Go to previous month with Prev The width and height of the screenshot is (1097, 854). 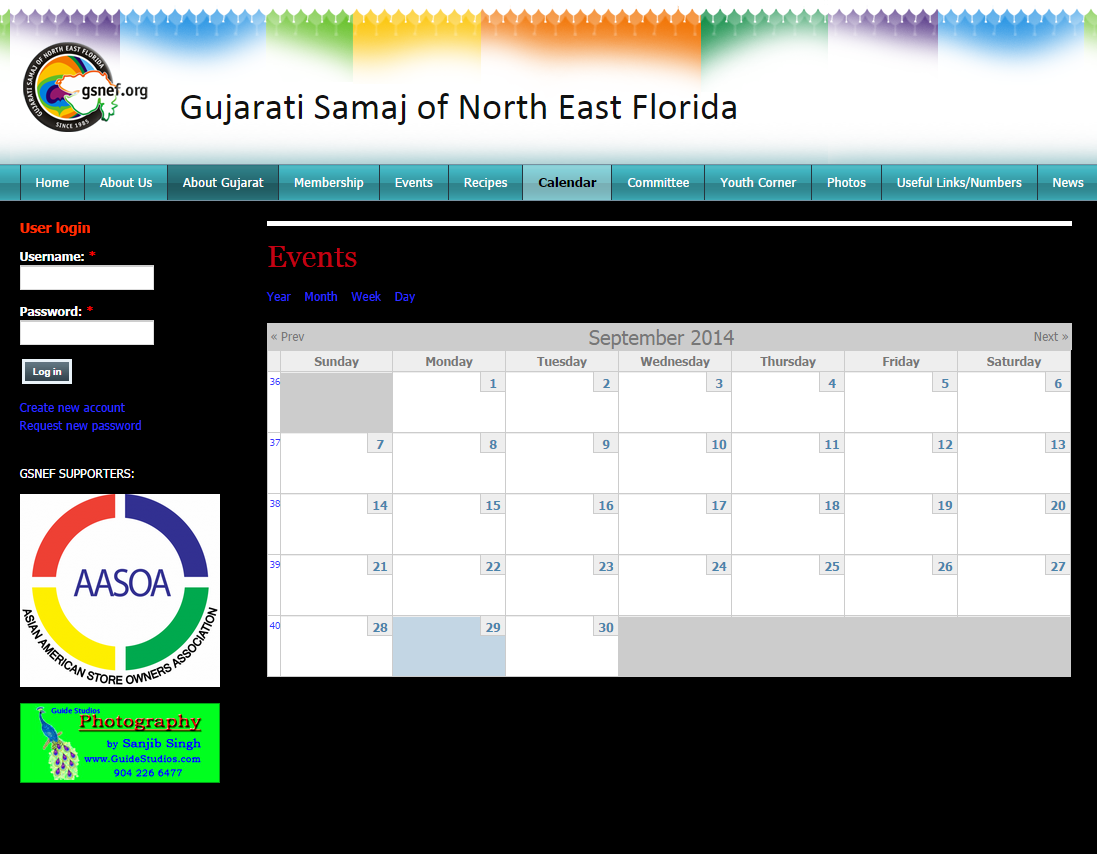pyautogui.click(x=288, y=337)
